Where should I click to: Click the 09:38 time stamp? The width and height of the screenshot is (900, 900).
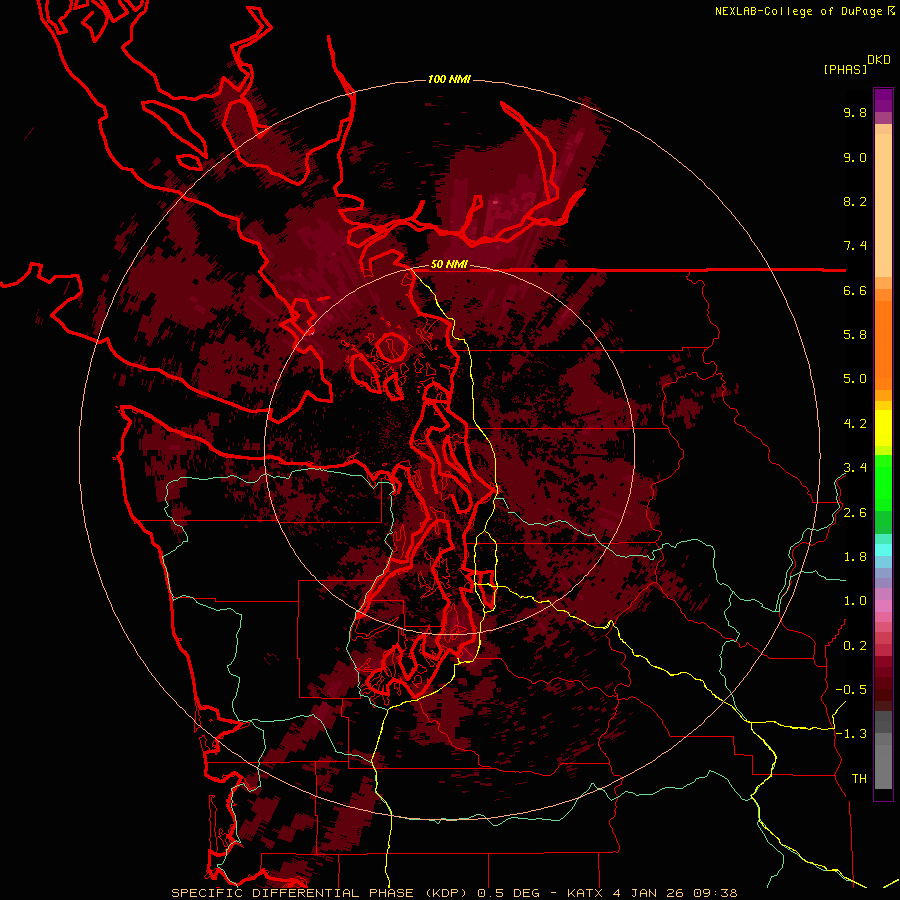point(717,893)
